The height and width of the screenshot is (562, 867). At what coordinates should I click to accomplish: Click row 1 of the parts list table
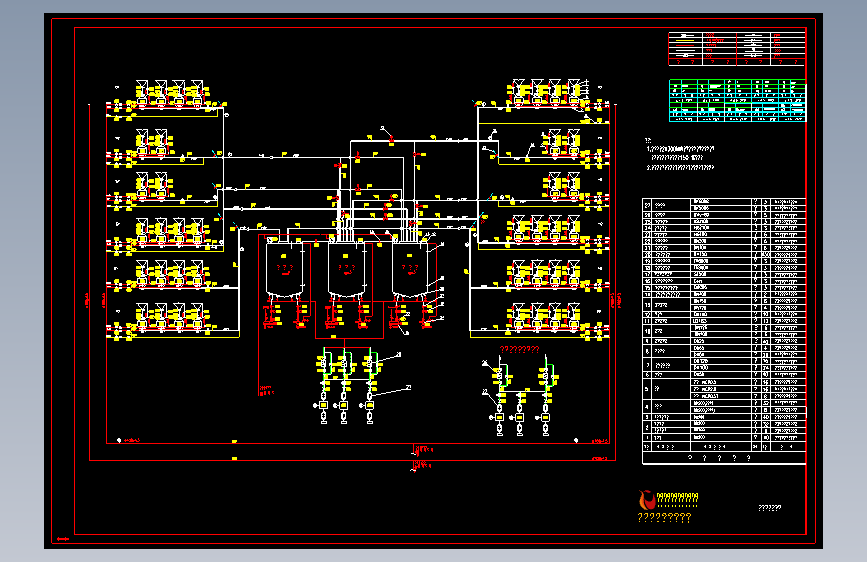[x=723, y=438]
